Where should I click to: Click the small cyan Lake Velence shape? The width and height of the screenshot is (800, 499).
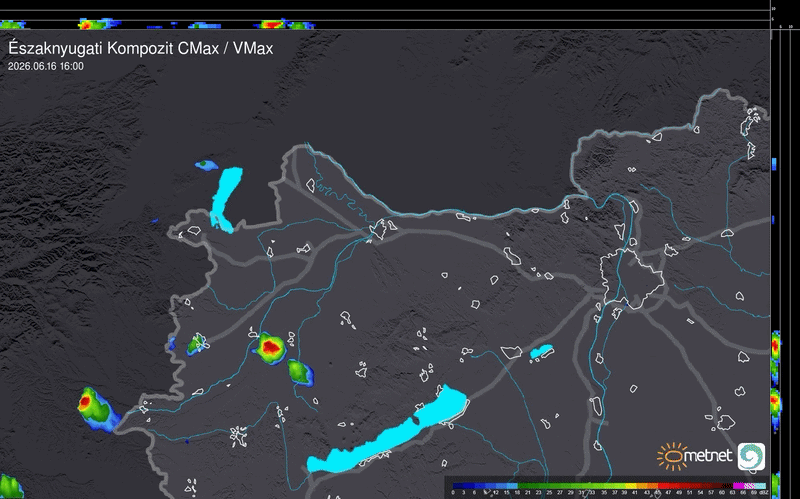tap(541, 352)
